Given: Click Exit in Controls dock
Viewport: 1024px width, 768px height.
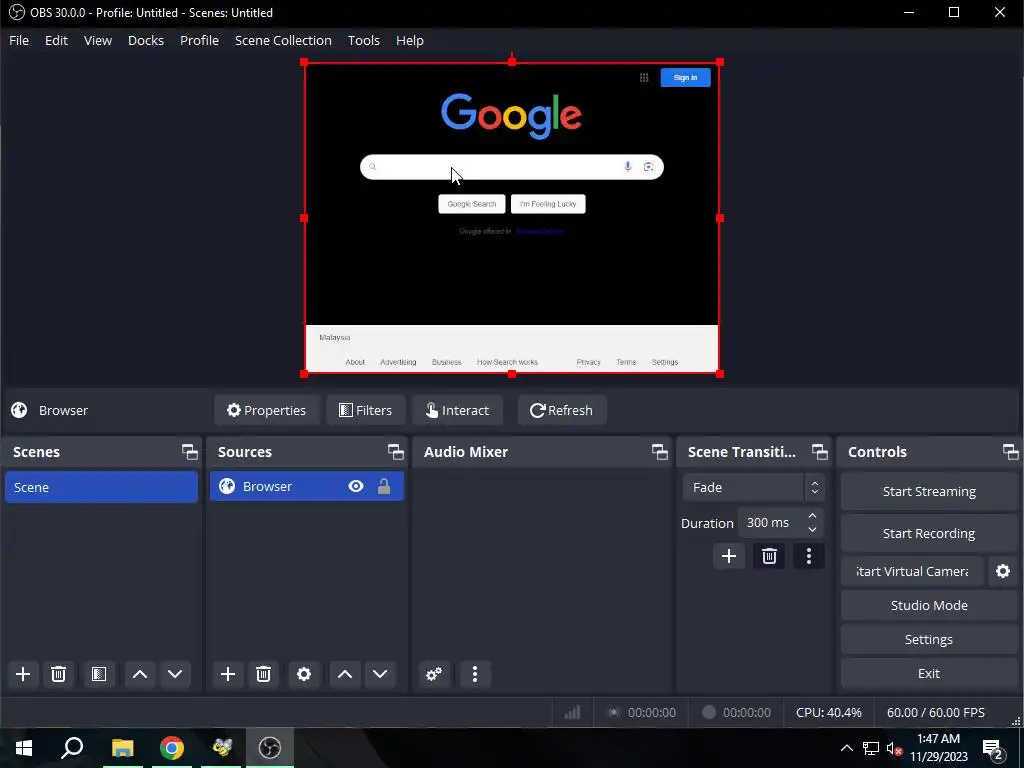Looking at the screenshot, I should click(x=929, y=673).
